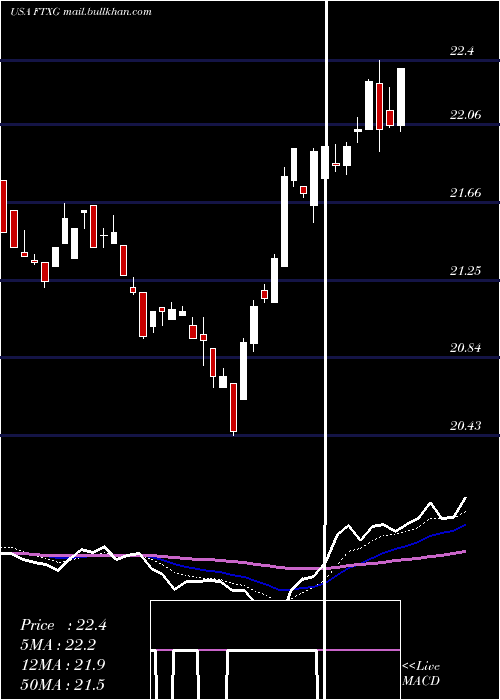The image size is (500, 700).
Task: Click the last white candlestick near 22.4
Action: tap(401, 97)
